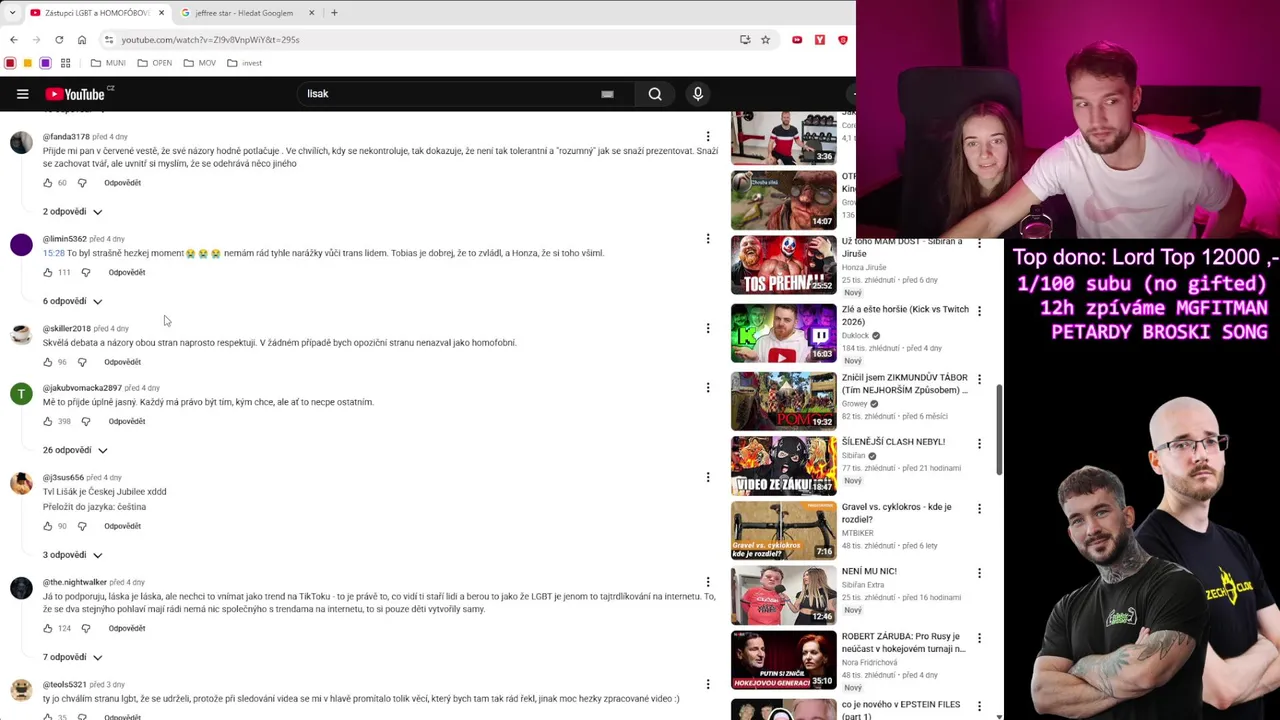The image size is (1280, 720).
Task: Click Přeložit do jazyka: čeština link
Action: click(x=94, y=507)
